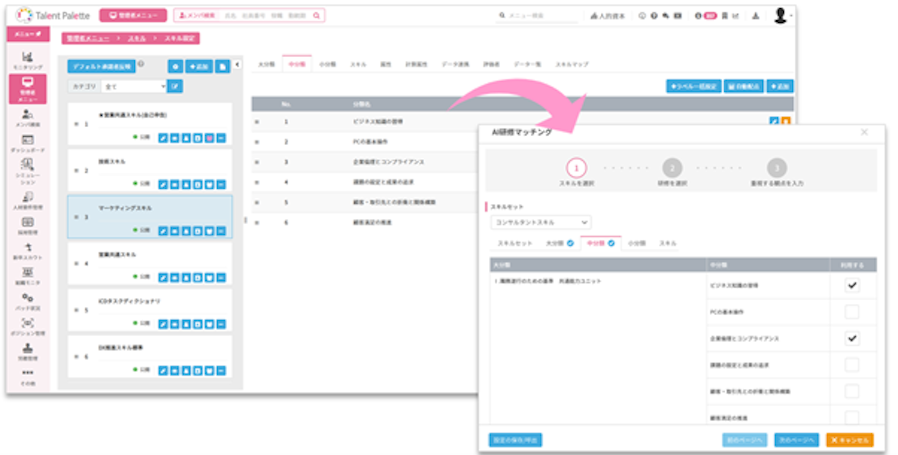Click the デフォルト承認者反映 button
898x455 pixels.
101,66
